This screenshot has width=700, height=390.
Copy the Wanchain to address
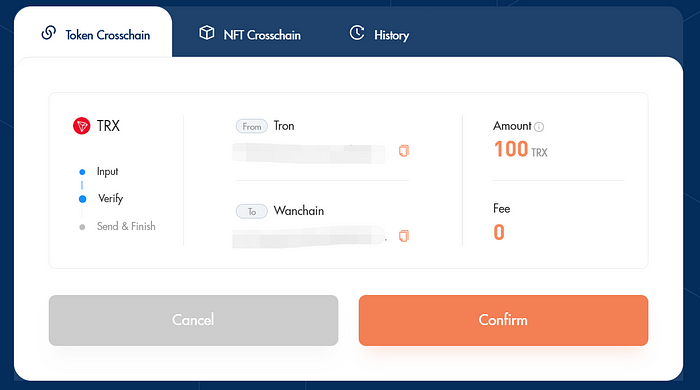(x=404, y=236)
